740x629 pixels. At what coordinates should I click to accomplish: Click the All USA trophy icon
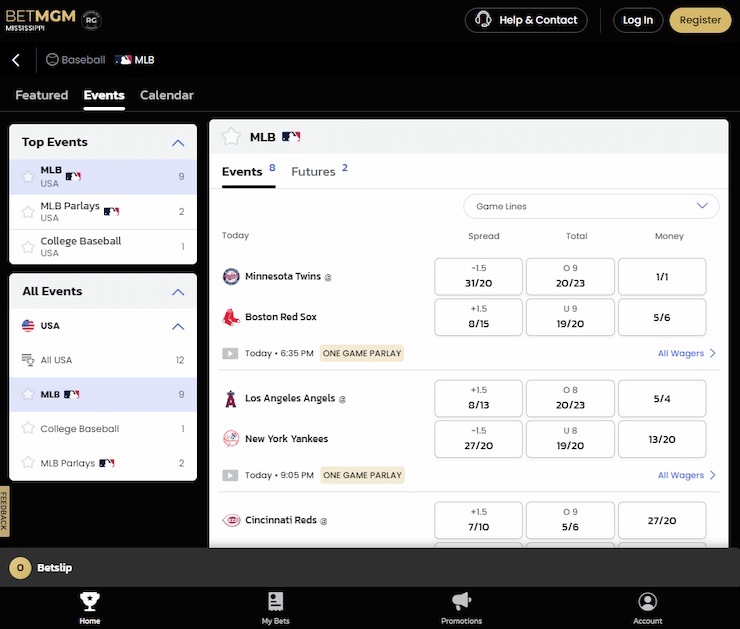28,360
